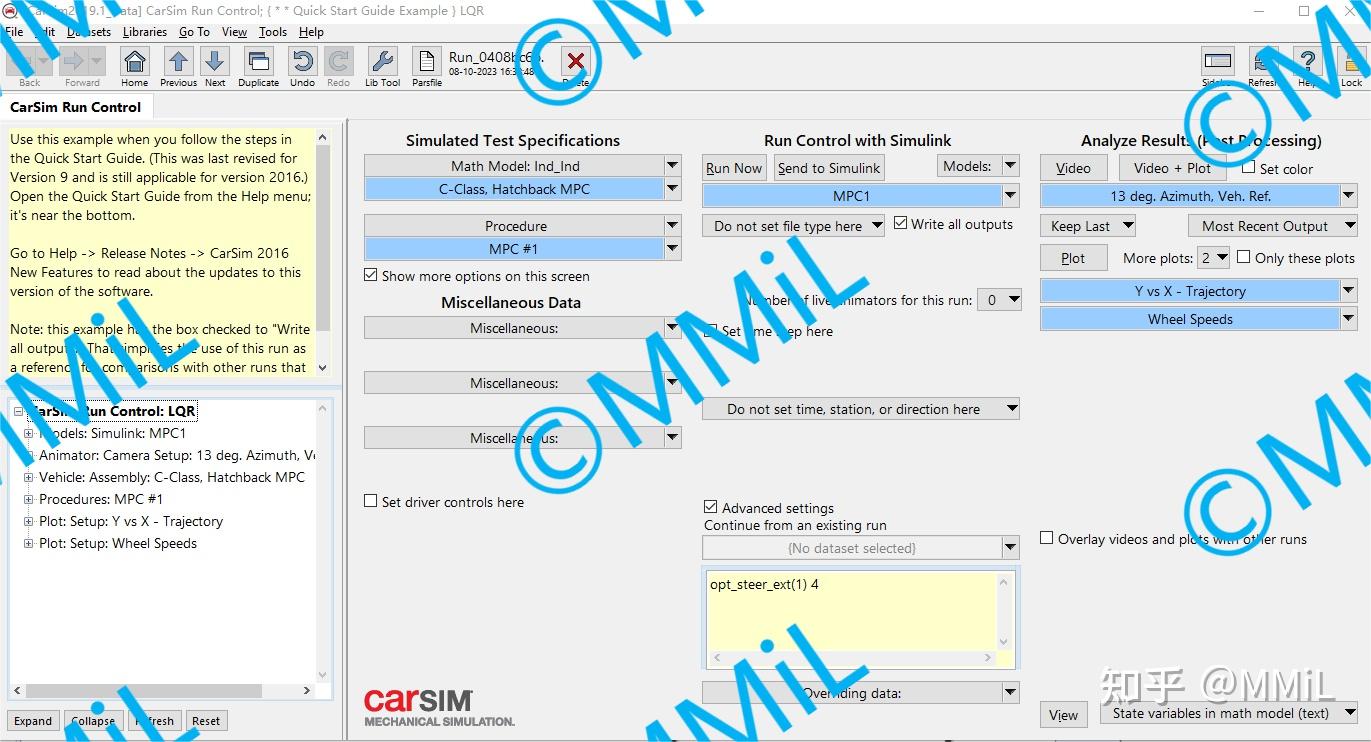Check the Only these plots option

[x=1244, y=257]
